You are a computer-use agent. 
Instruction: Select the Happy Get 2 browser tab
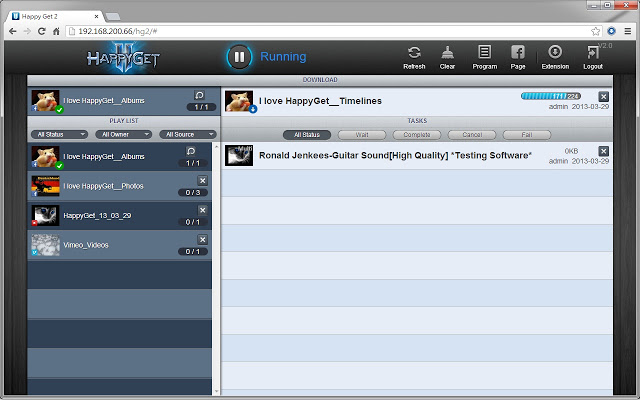coord(54,16)
